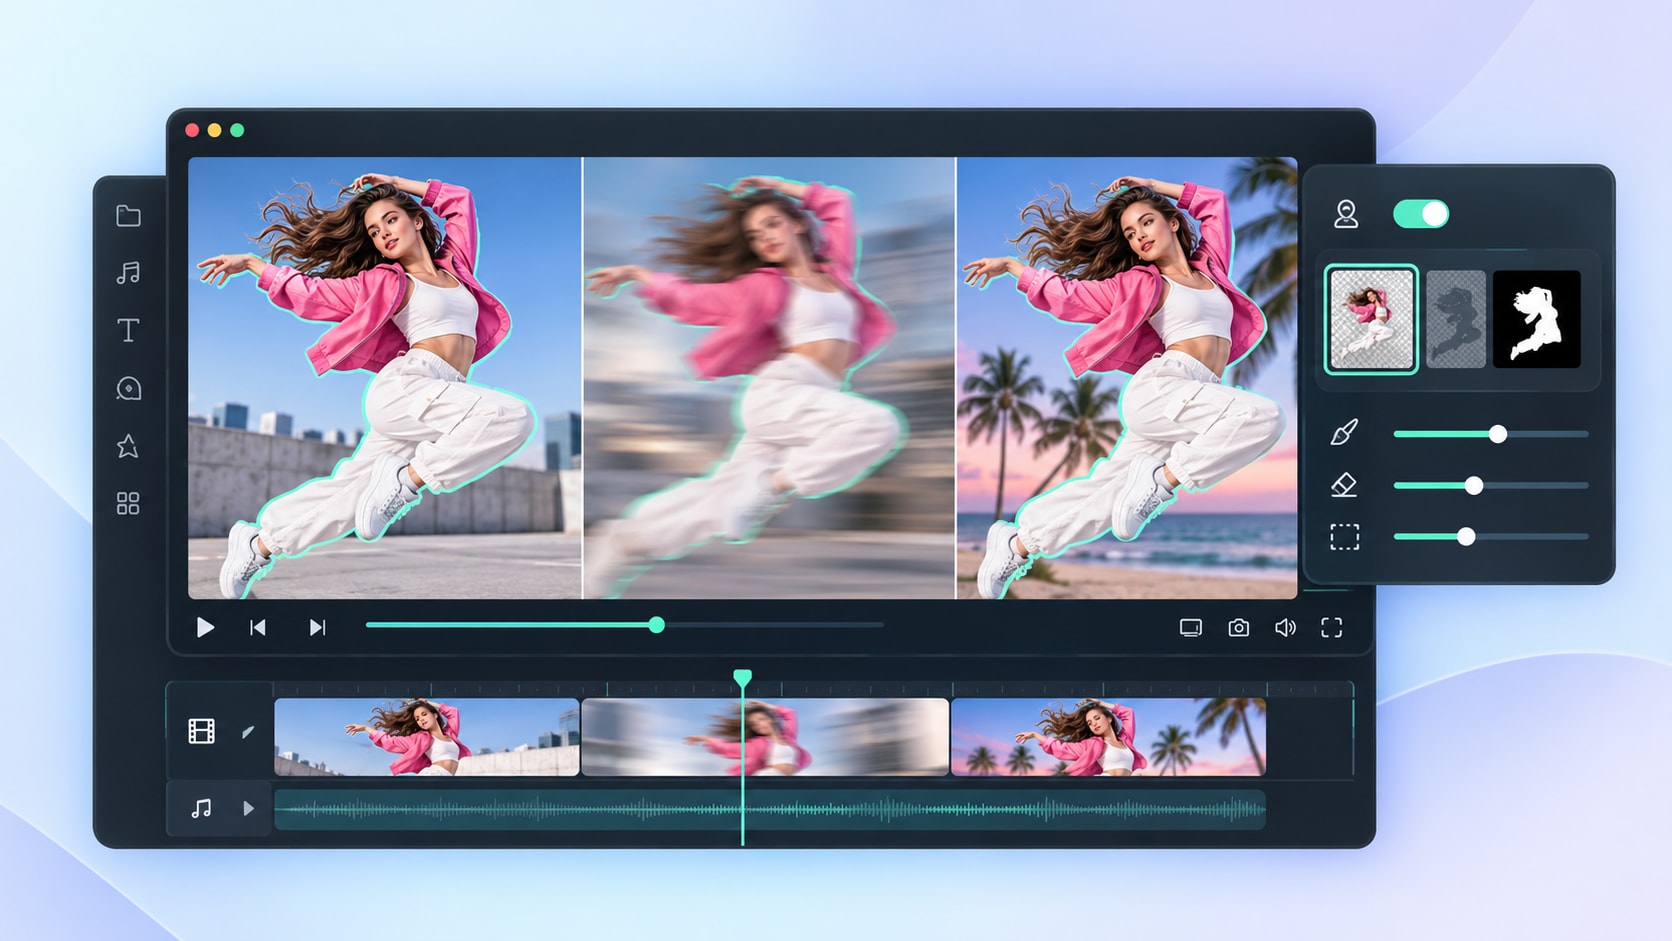1672x941 pixels.
Task: Click the middle blurred preview pane
Action: coord(769,378)
